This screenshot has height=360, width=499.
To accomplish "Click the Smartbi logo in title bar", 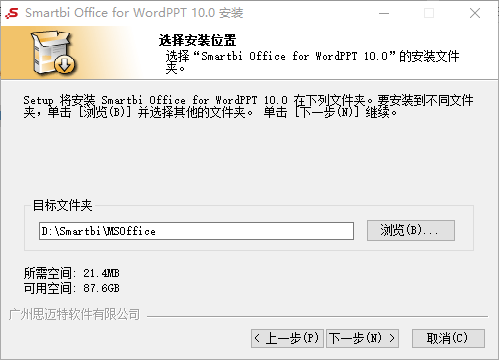I will pos(12,13).
